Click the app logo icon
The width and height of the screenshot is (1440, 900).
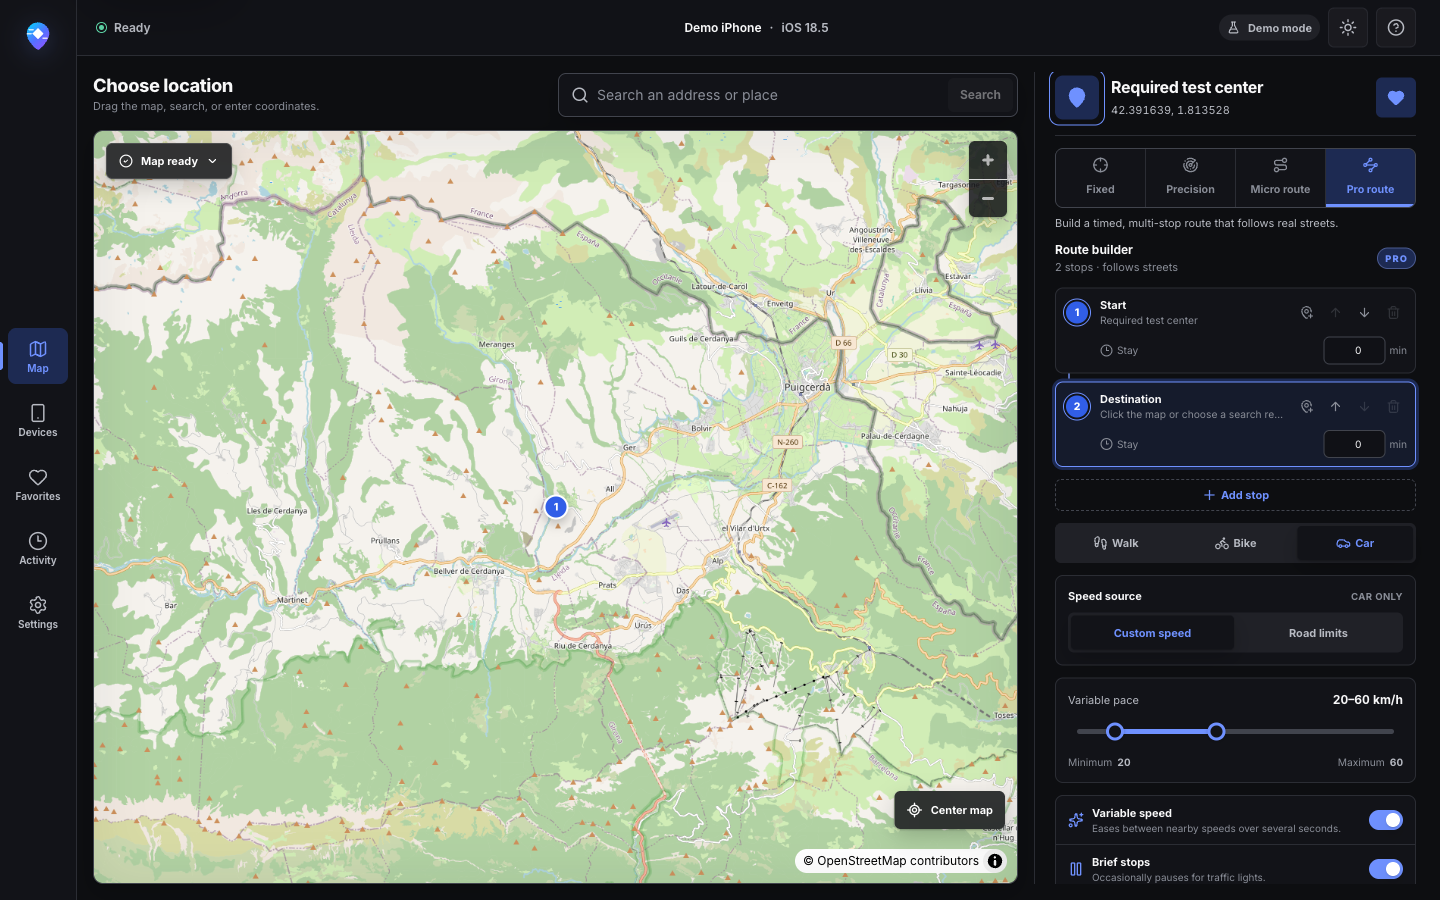[38, 36]
